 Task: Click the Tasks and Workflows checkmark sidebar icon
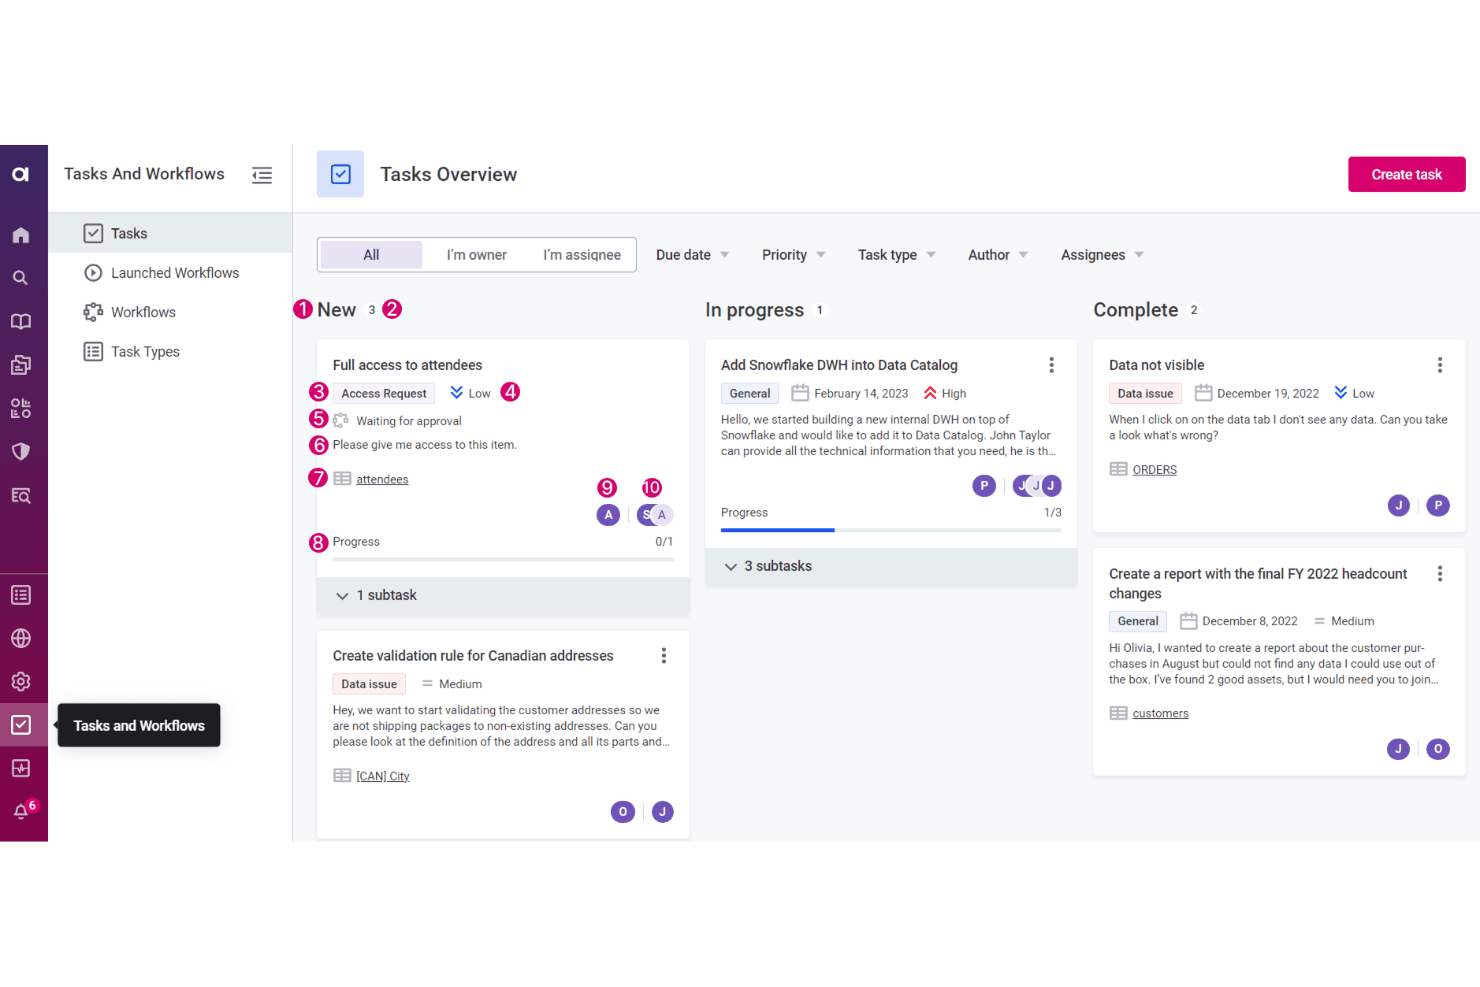tap(21, 725)
